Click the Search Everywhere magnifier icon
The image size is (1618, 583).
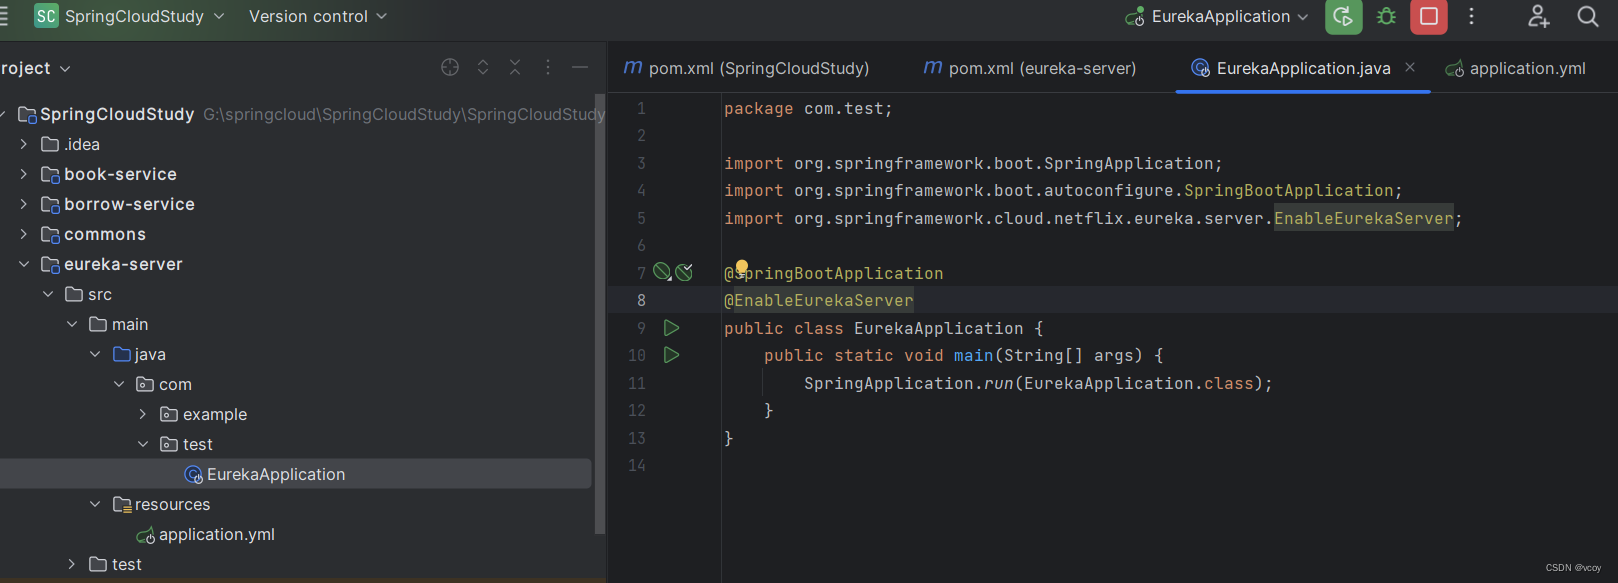tap(1587, 16)
